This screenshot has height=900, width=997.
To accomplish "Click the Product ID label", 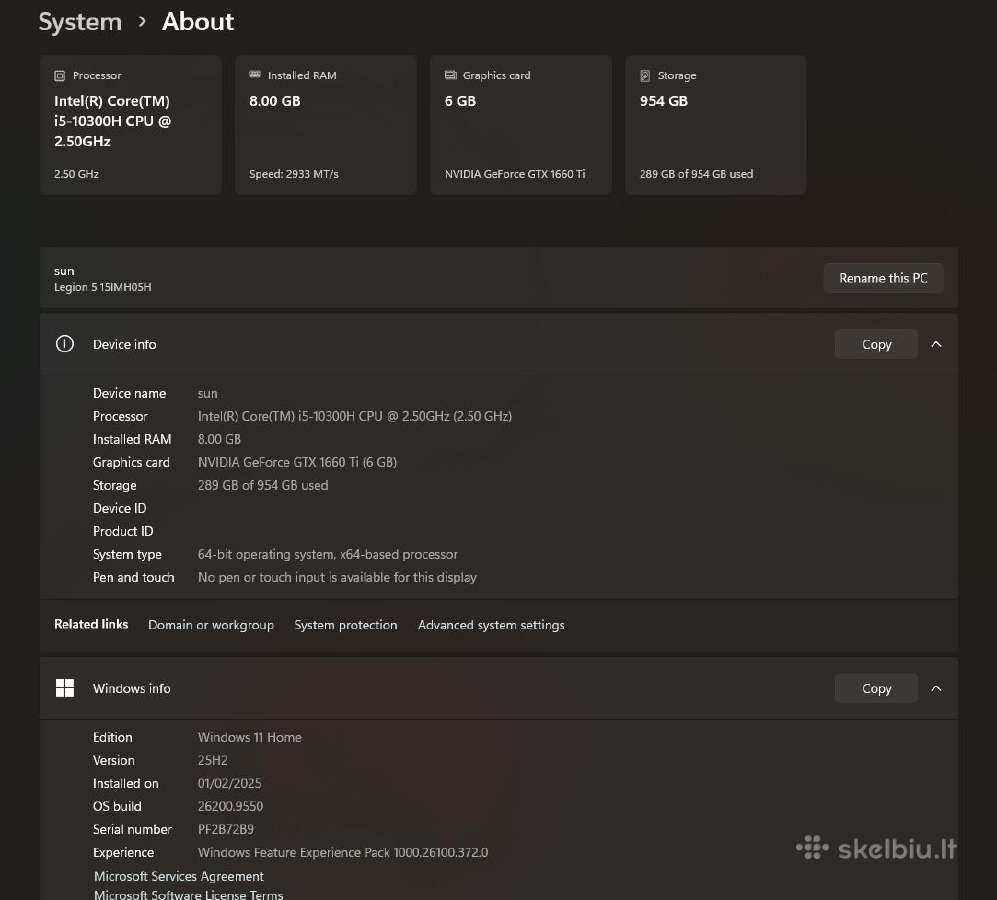I will [123, 531].
